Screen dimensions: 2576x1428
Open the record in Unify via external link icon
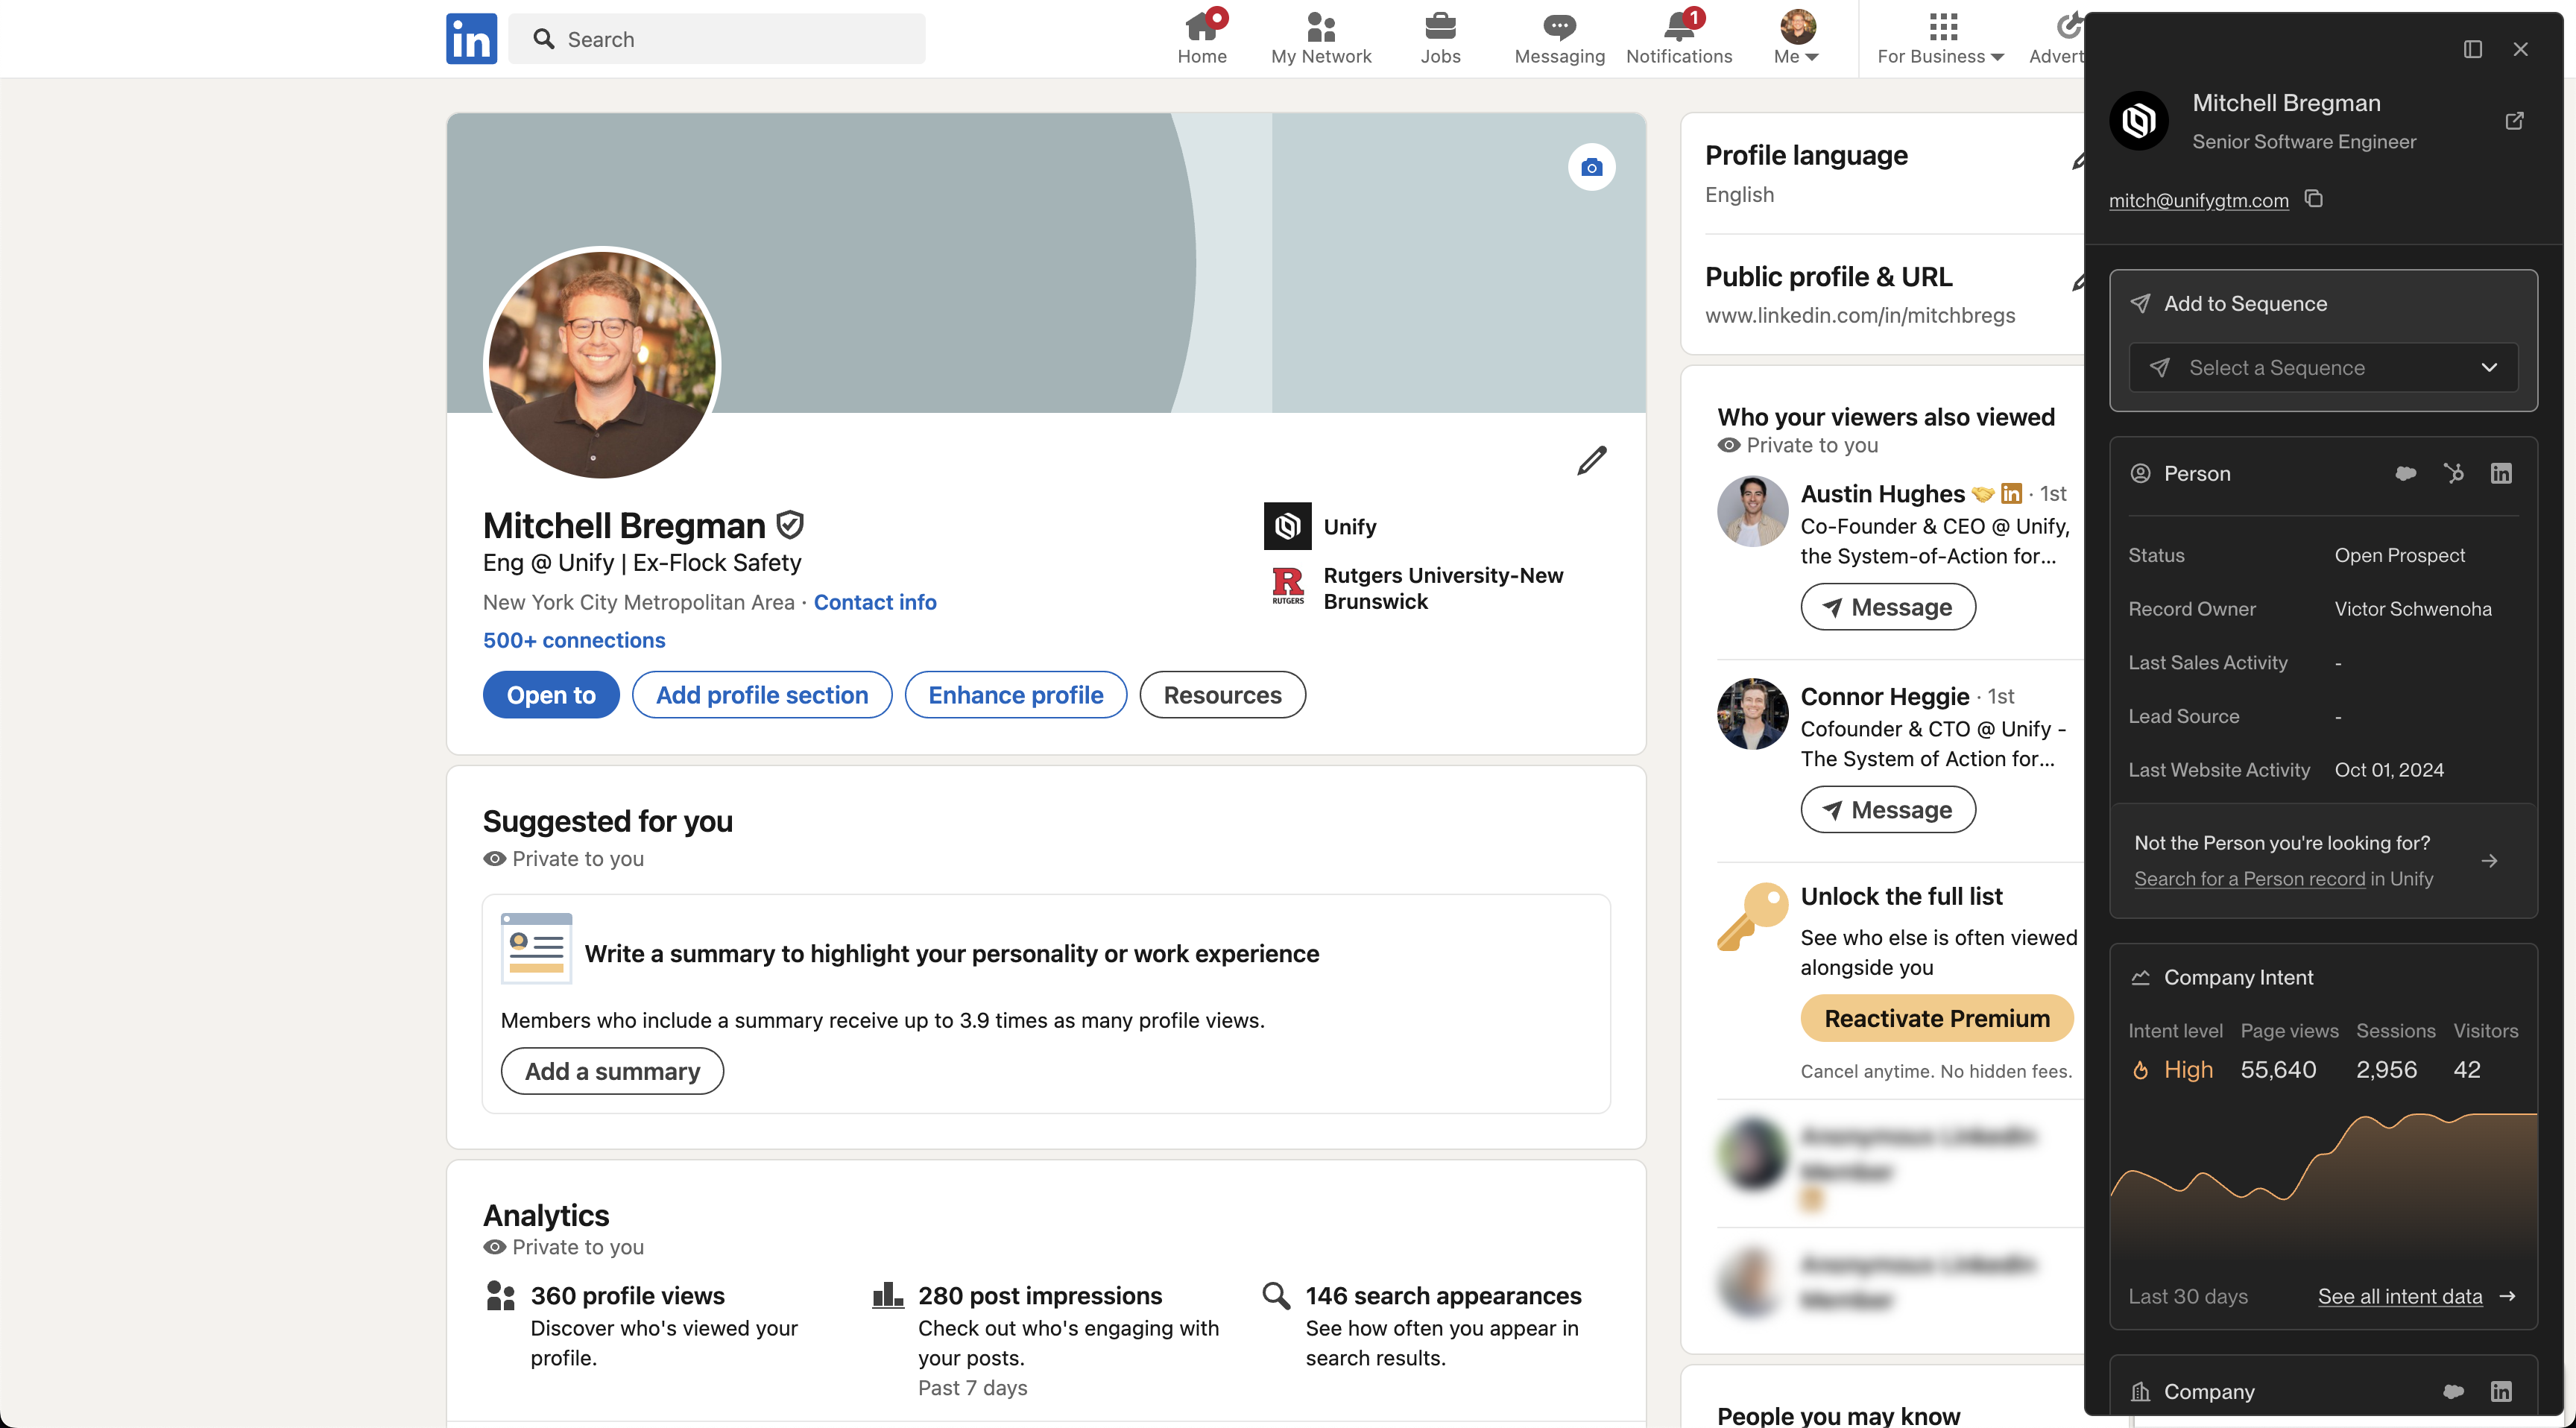[x=2514, y=121]
